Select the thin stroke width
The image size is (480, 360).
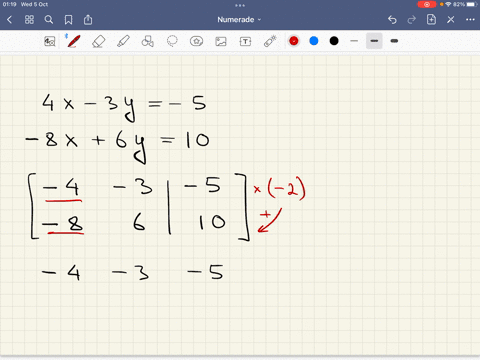coord(354,41)
